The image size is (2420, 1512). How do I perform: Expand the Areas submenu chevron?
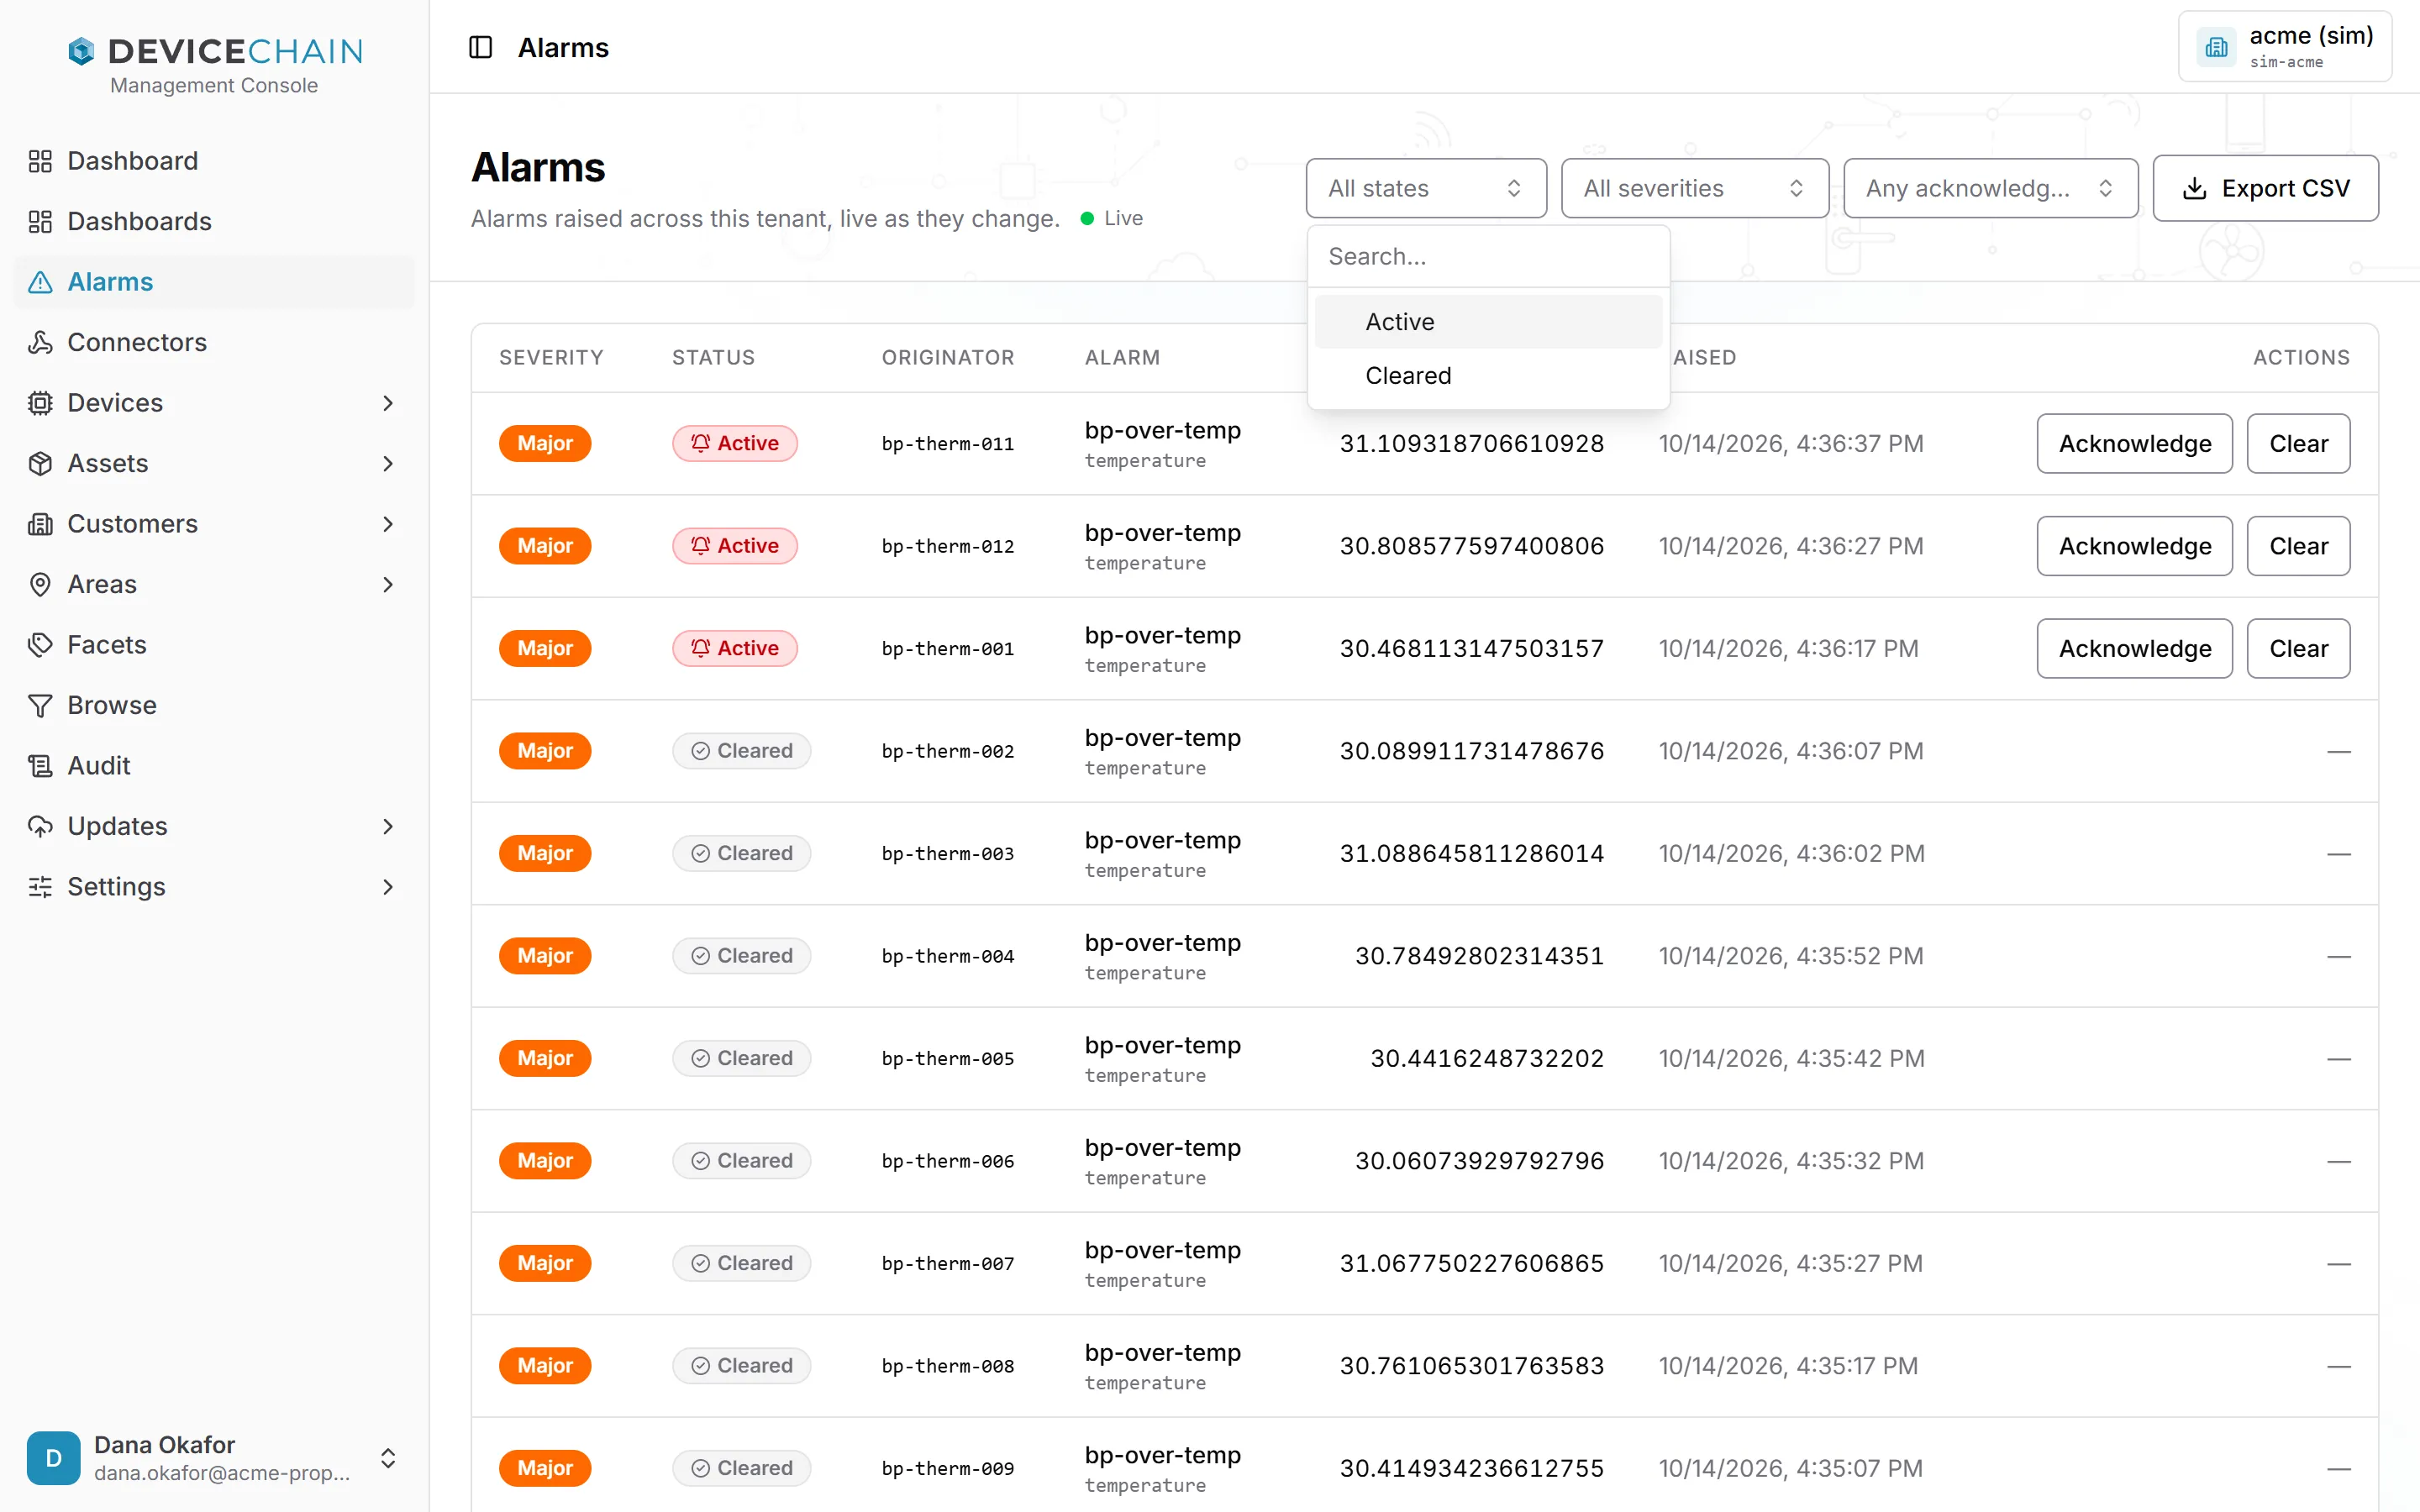[388, 584]
